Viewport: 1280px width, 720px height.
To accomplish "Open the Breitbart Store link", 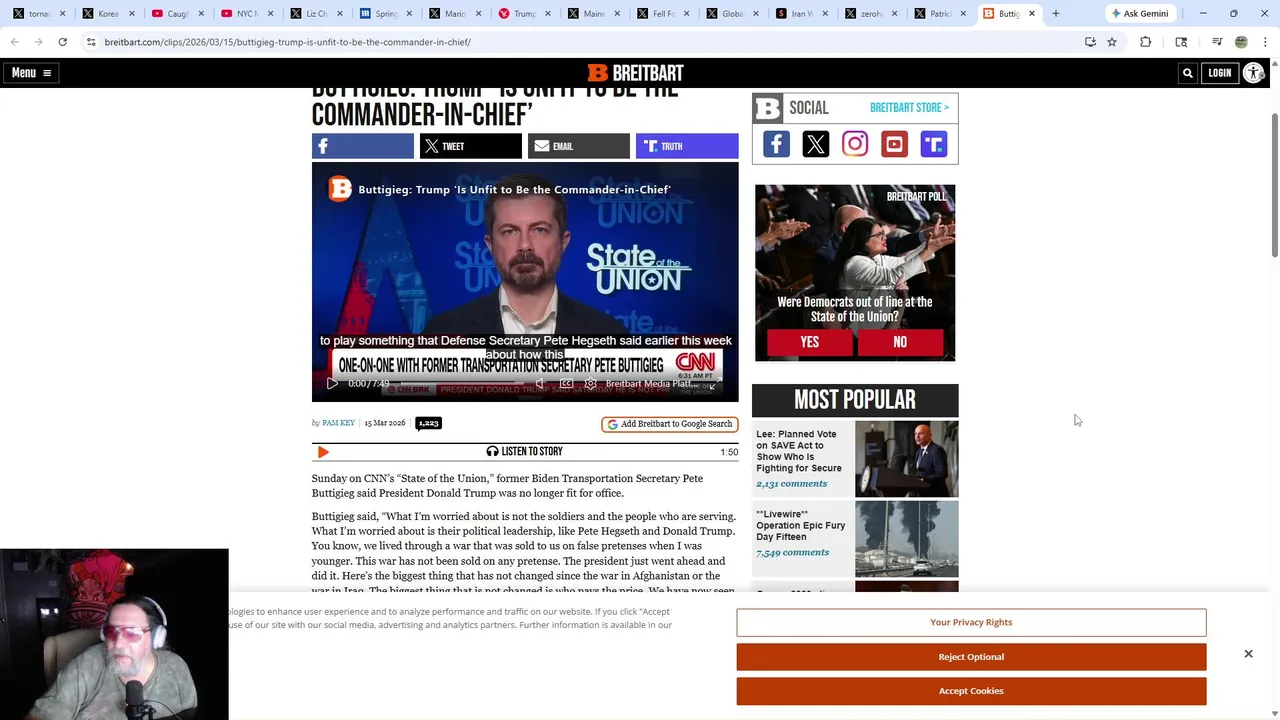I will click(909, 108).
